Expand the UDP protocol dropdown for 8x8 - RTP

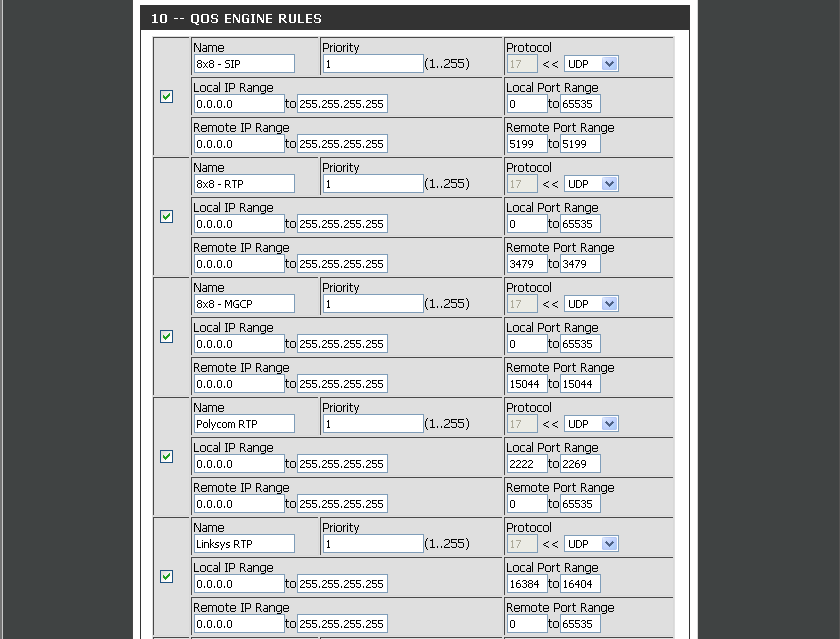591,184
